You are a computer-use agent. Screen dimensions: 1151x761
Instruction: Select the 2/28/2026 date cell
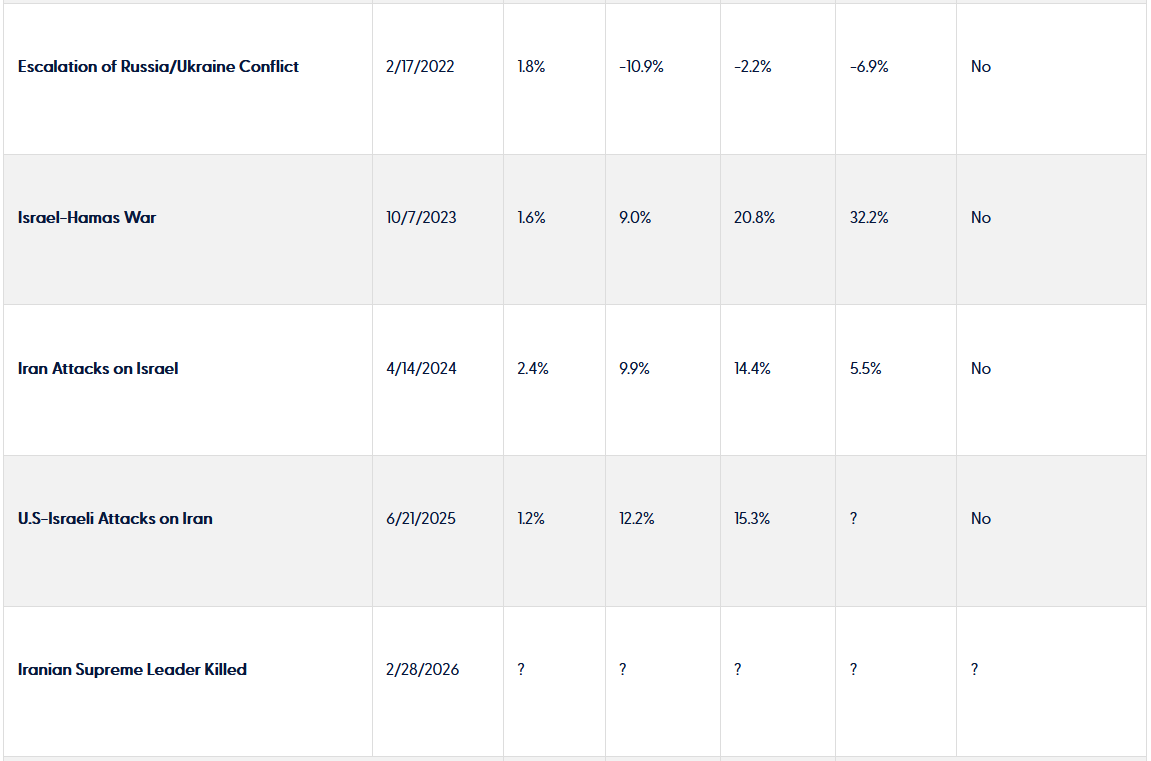coord(423,669)
